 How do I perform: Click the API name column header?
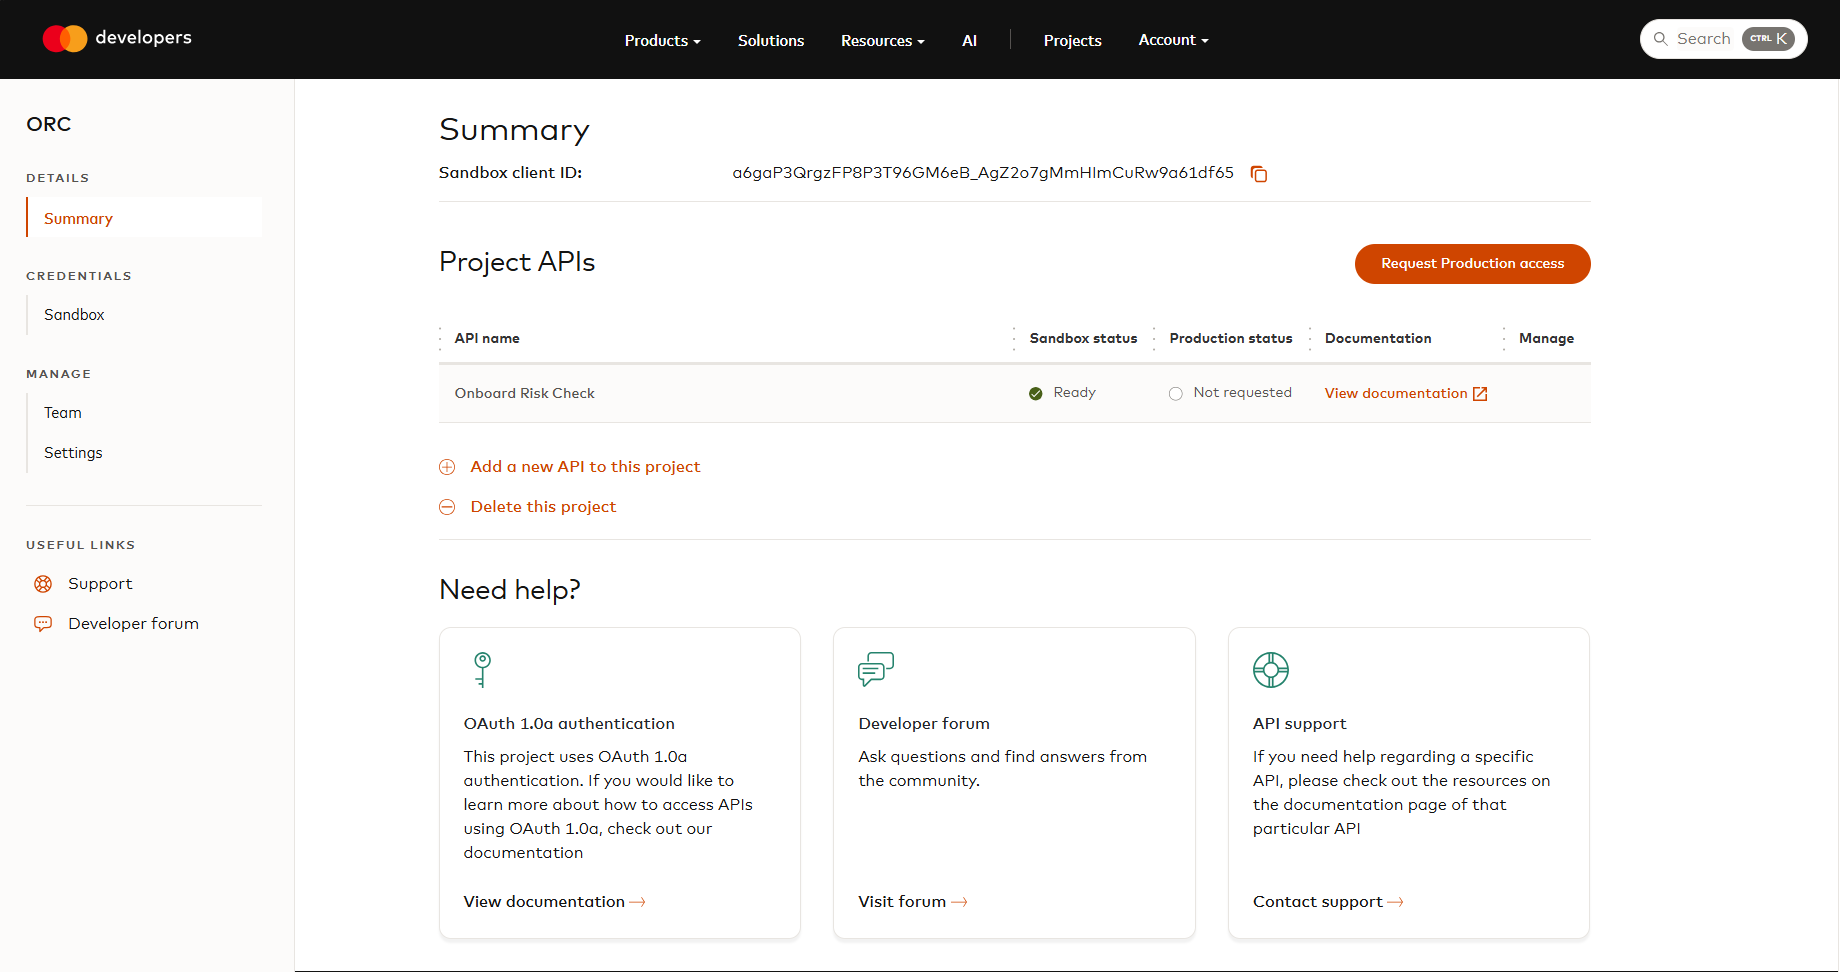[x=487, y=339]
